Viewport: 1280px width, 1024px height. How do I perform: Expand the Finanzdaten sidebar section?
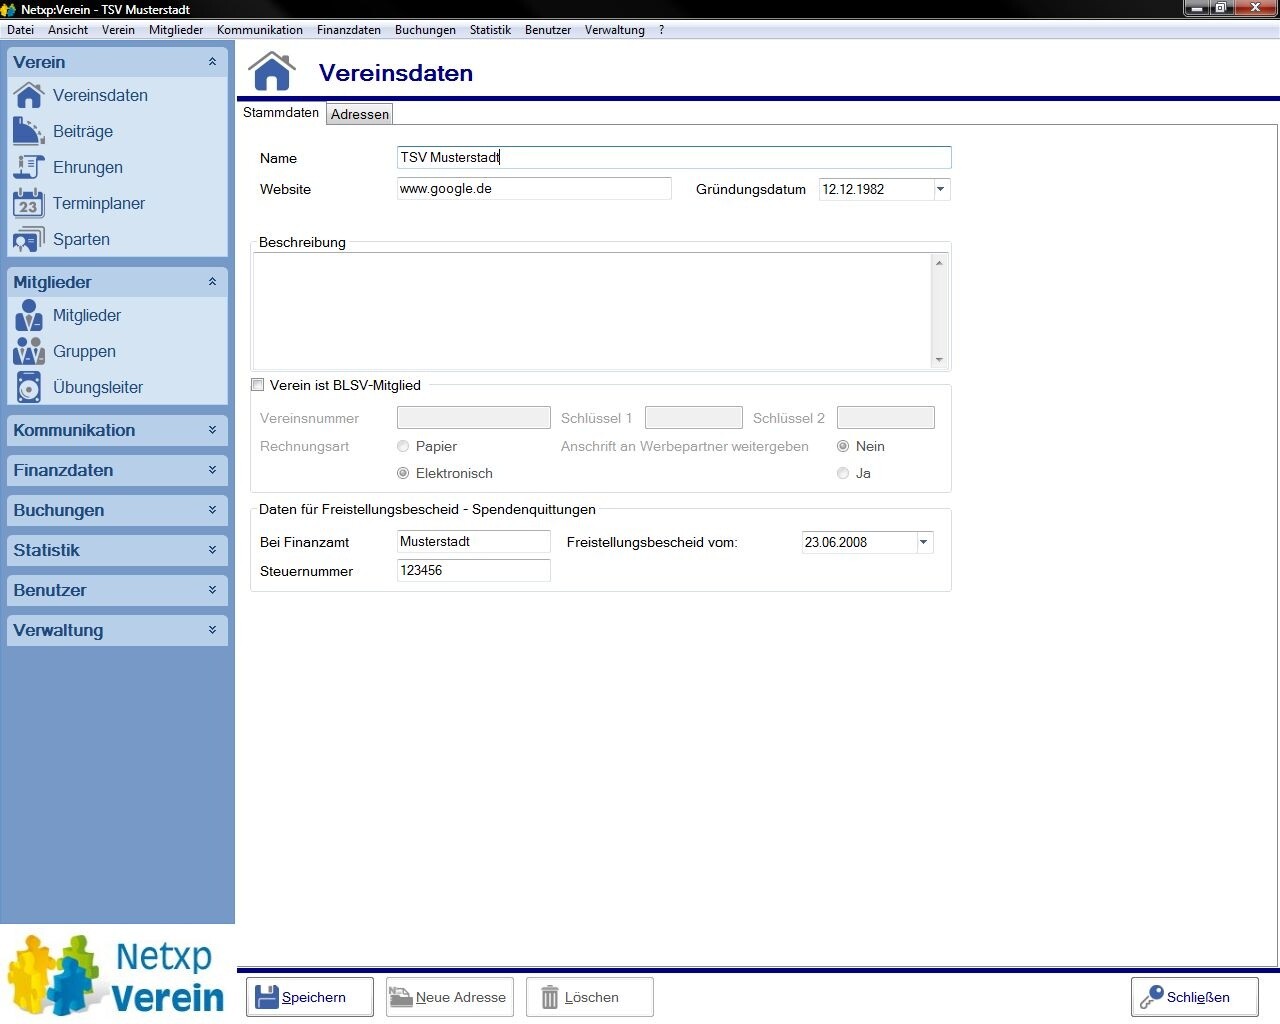212,470
